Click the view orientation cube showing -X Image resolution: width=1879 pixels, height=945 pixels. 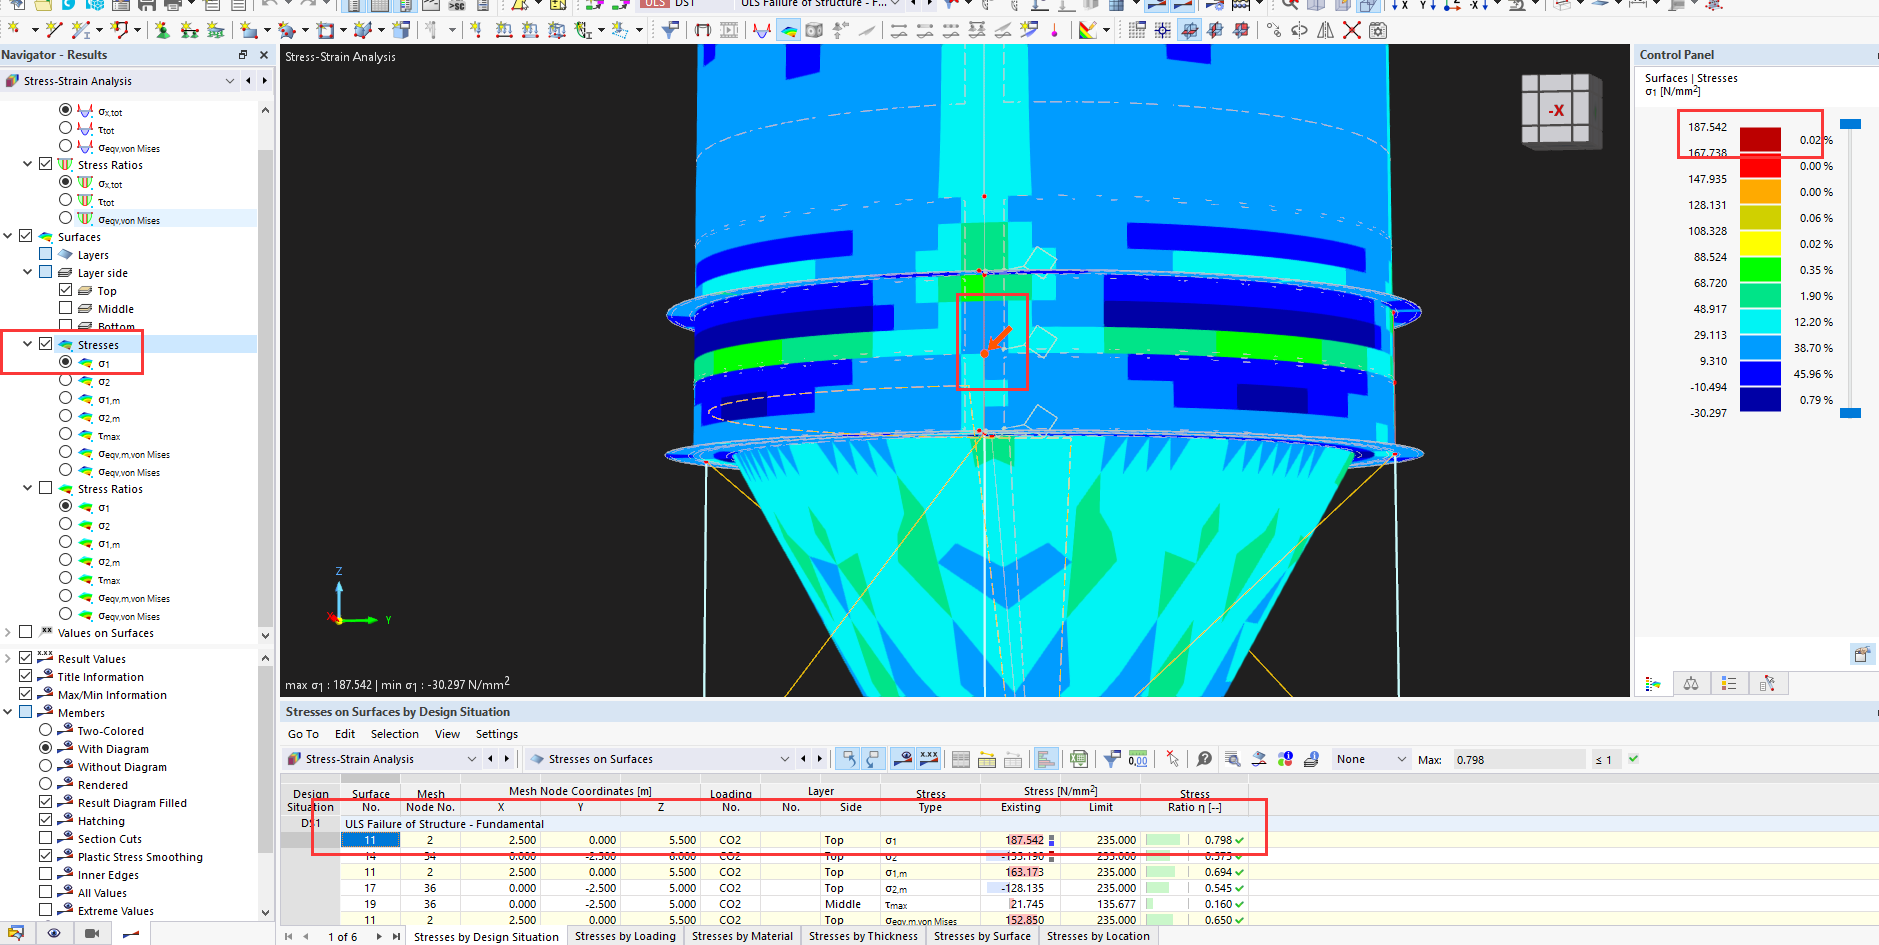click(1556, 110)
